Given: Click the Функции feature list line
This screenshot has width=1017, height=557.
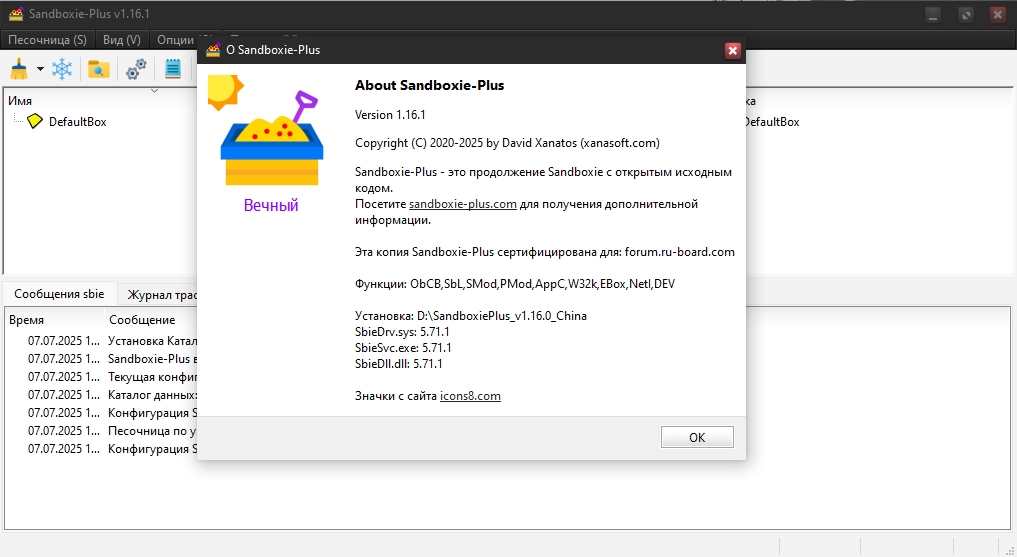Looking at the screenshot, I should [x=515, y=284].
